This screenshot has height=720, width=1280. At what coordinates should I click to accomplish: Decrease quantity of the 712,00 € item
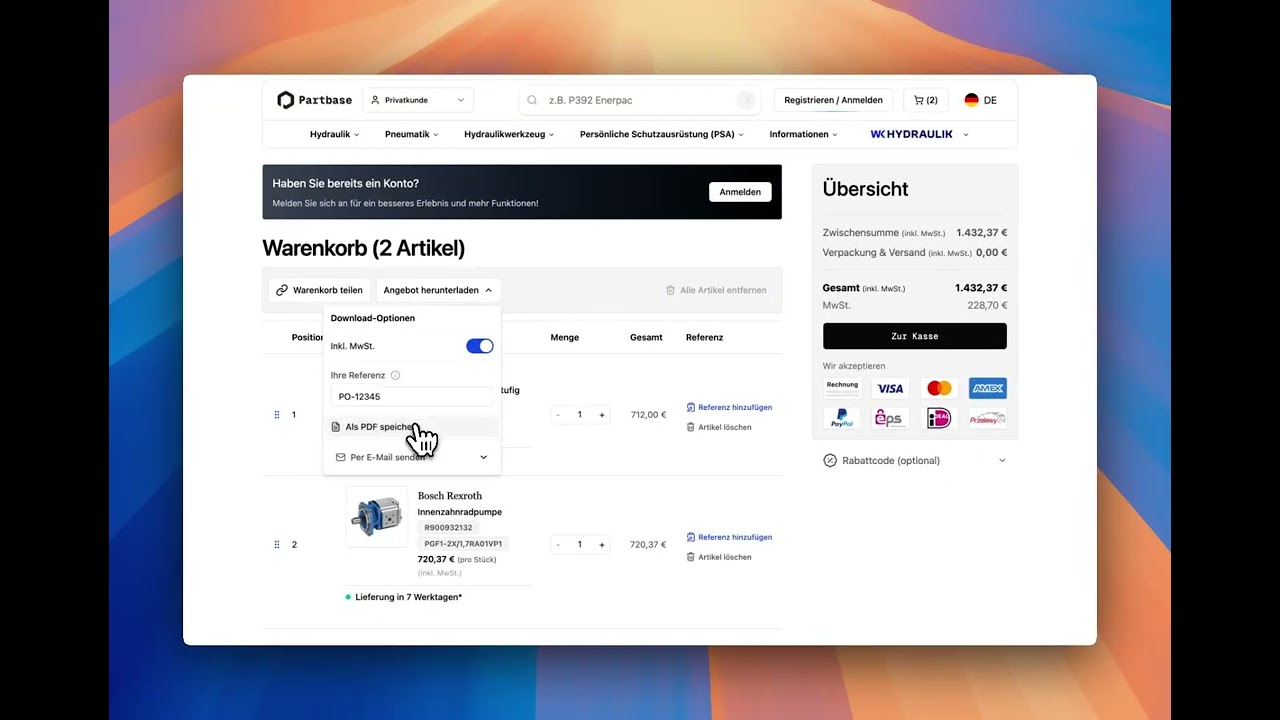click(558, 415)
